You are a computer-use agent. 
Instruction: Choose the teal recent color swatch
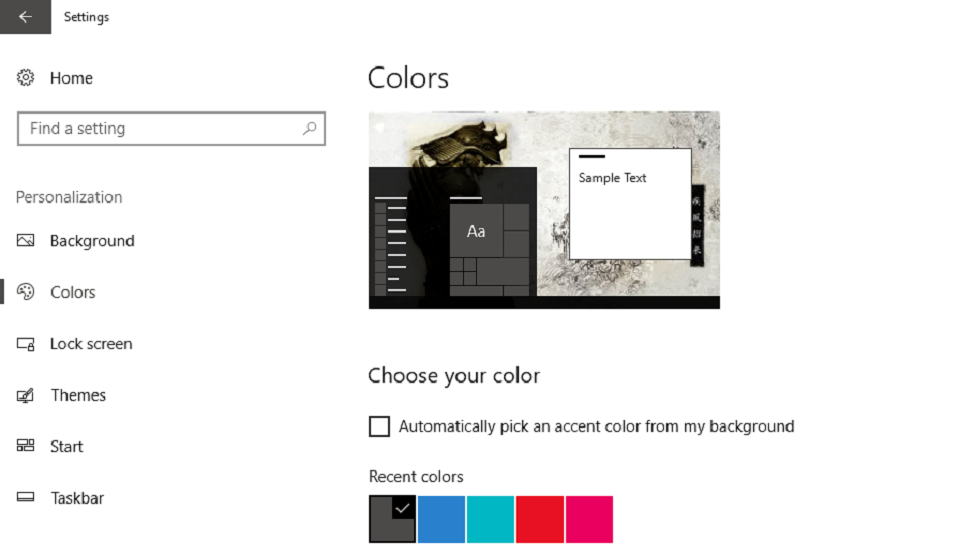tap(490, 519)
